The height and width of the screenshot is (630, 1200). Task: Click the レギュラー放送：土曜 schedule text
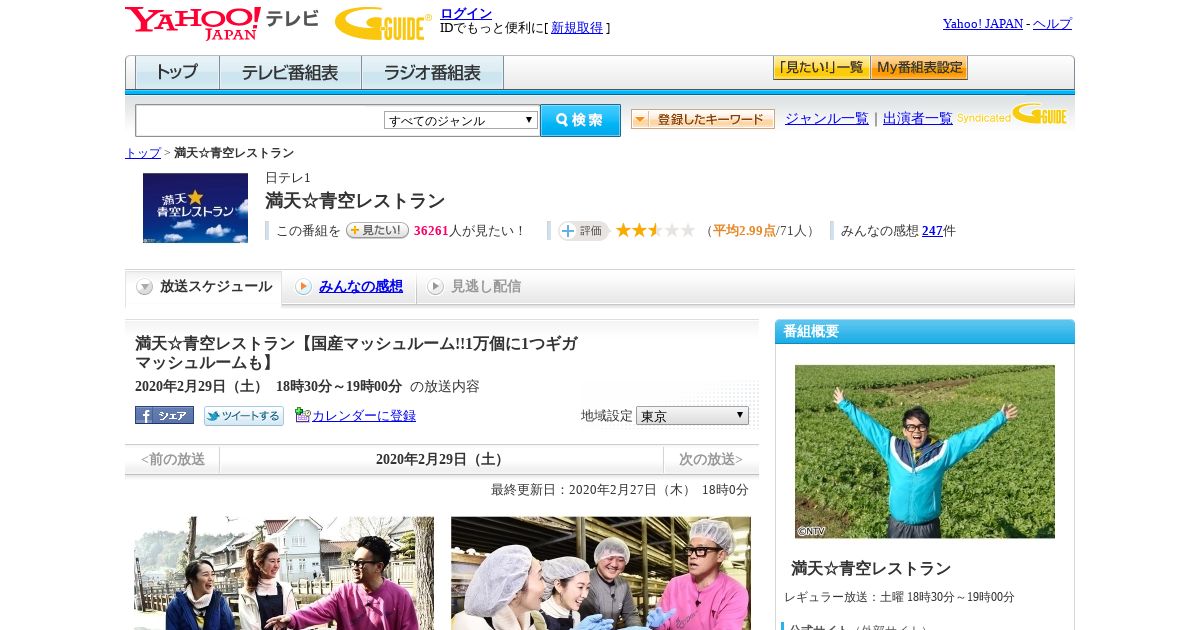pos(899,597)
